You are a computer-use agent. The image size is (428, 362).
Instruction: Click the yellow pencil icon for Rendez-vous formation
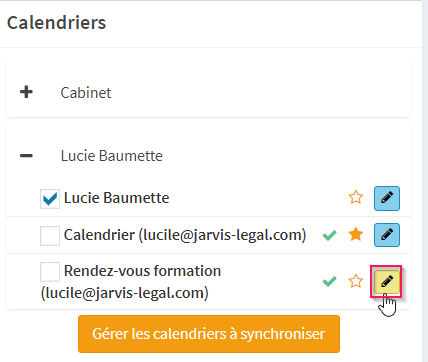coord(386,282)
